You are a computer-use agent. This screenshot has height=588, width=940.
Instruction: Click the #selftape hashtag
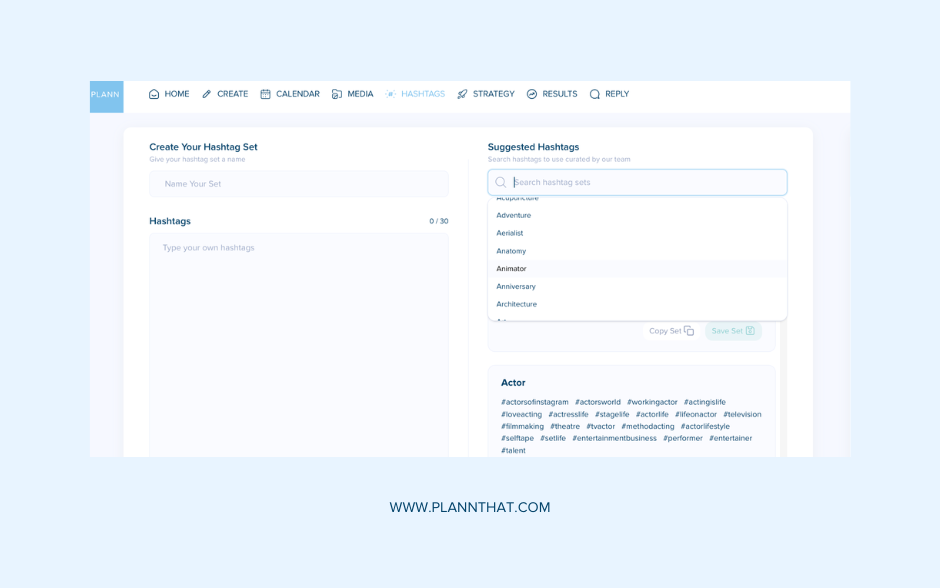(517, 438)
